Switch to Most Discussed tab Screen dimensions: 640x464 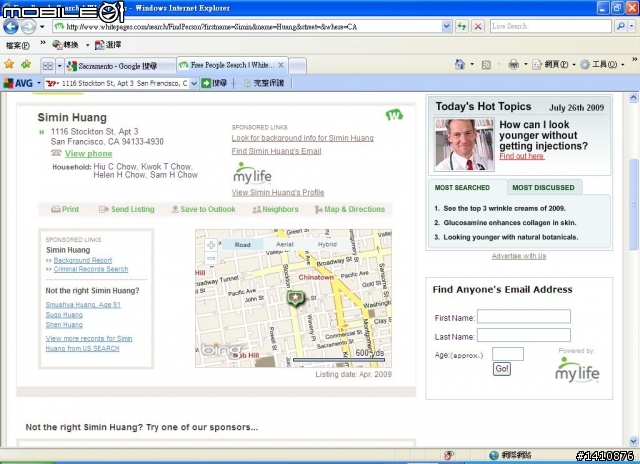[543, 188]
